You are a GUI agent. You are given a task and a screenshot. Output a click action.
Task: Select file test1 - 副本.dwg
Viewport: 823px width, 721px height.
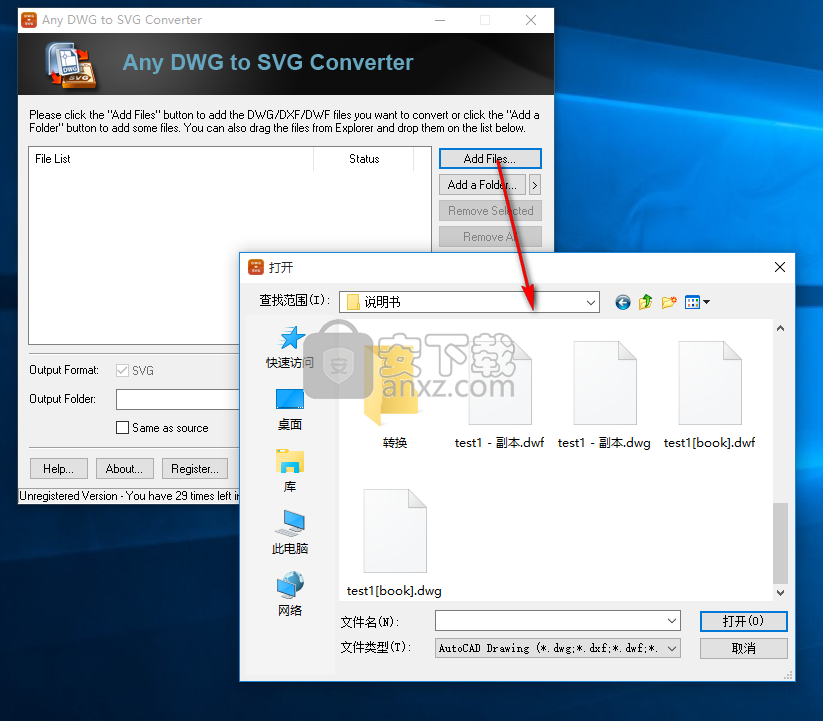[604, 394]
